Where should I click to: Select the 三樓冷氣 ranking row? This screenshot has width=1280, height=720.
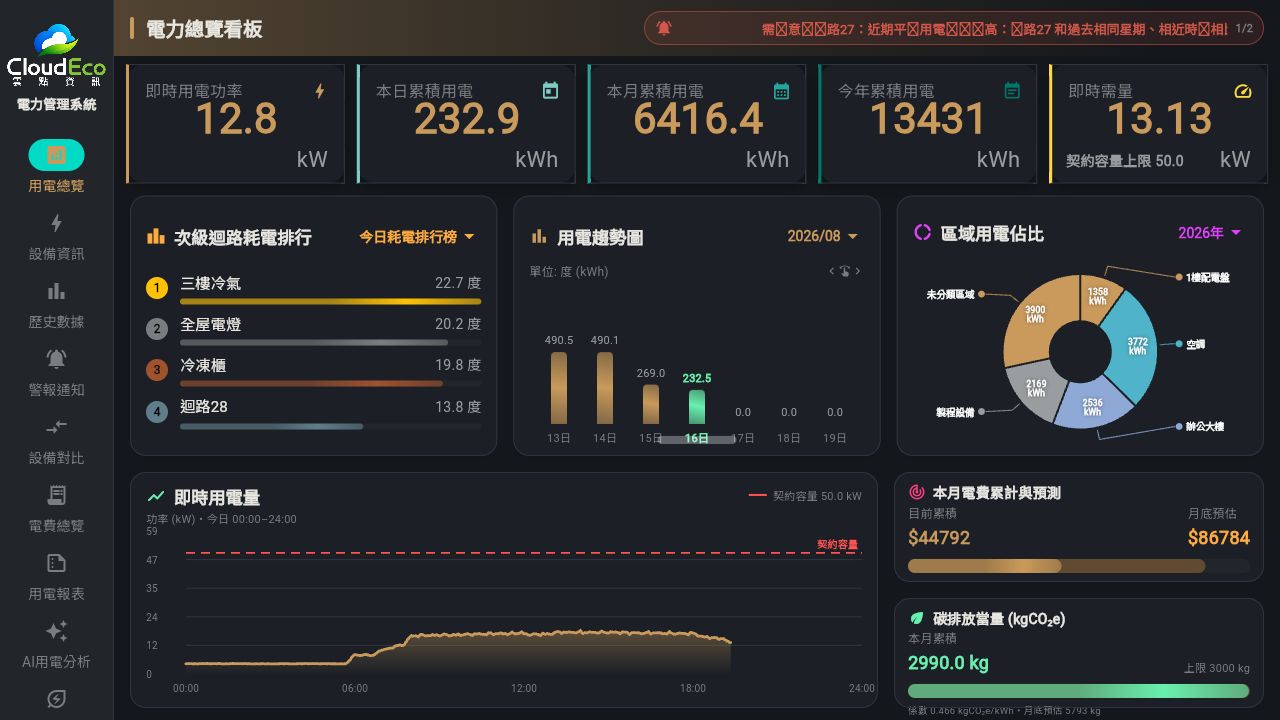tap(313, 289)
